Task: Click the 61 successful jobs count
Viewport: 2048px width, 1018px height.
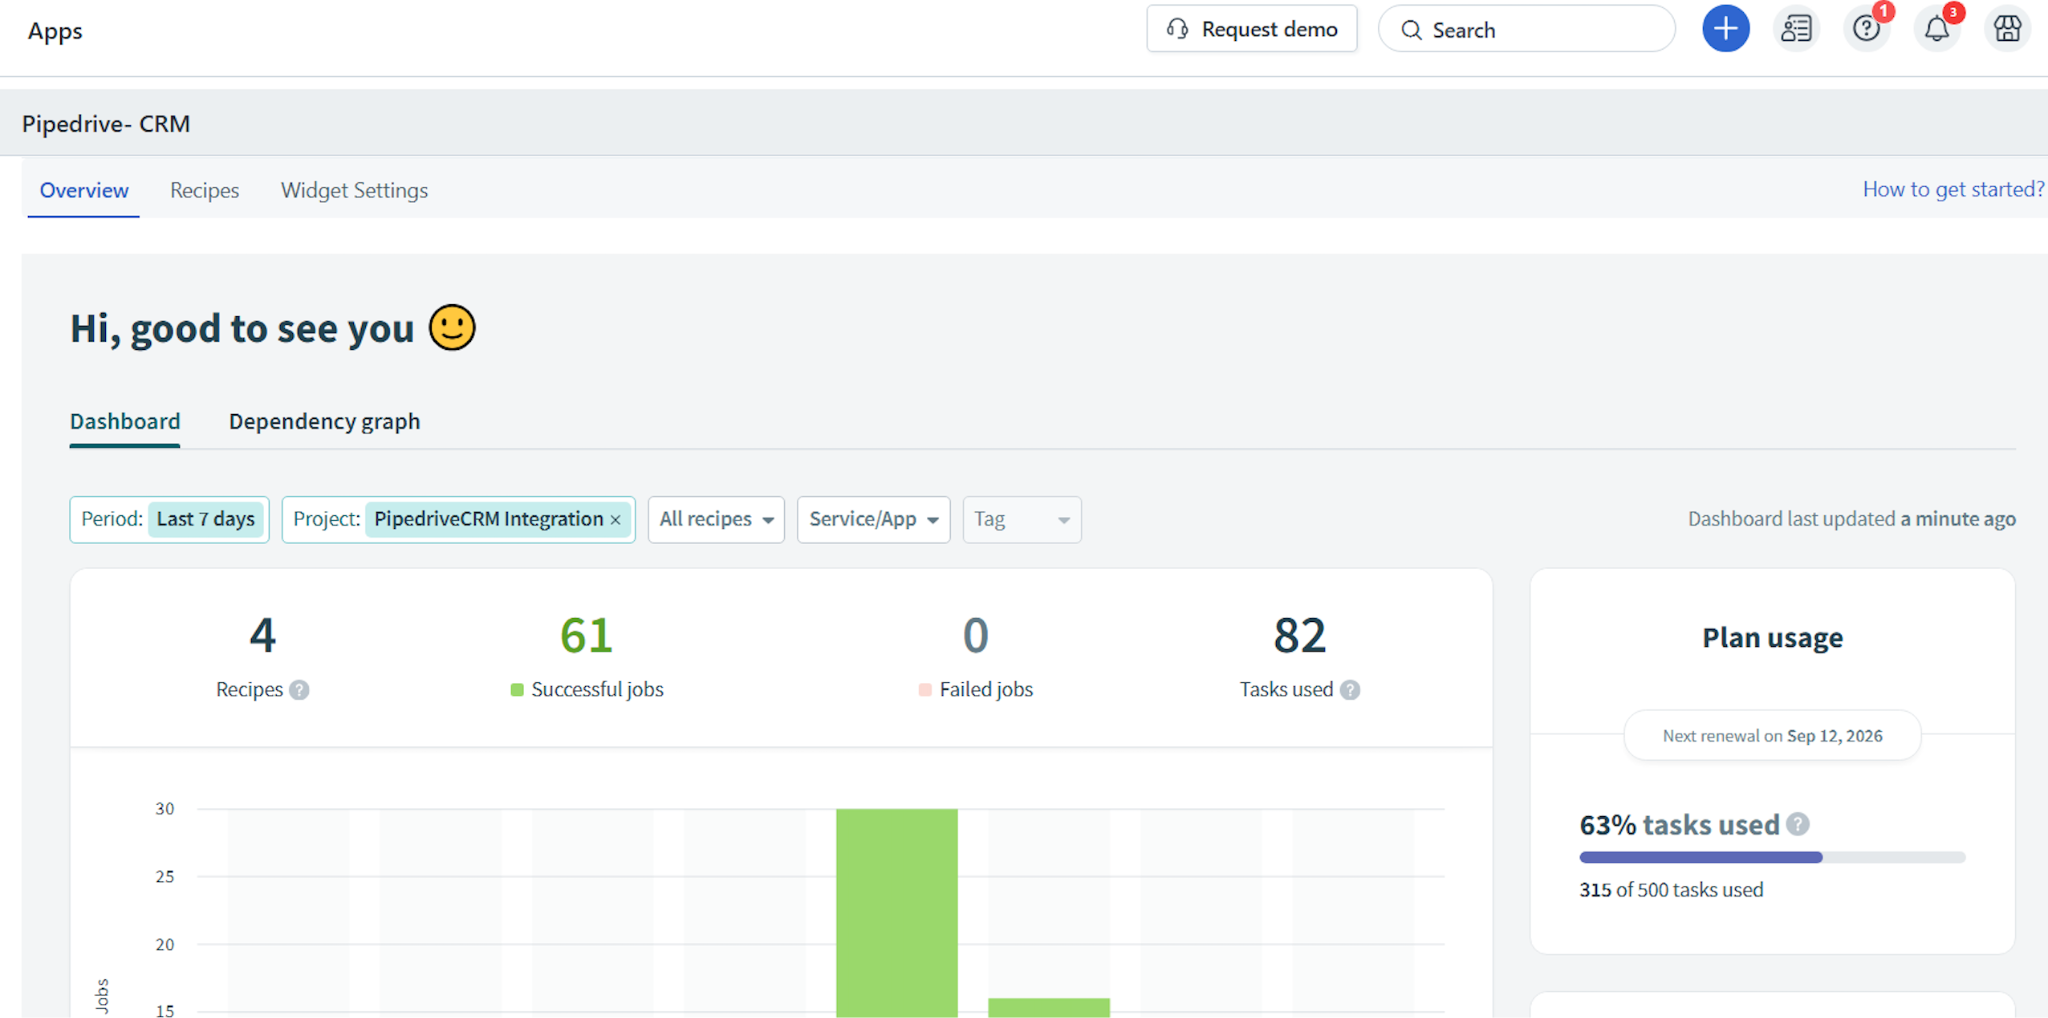Action: coord(586,635)
